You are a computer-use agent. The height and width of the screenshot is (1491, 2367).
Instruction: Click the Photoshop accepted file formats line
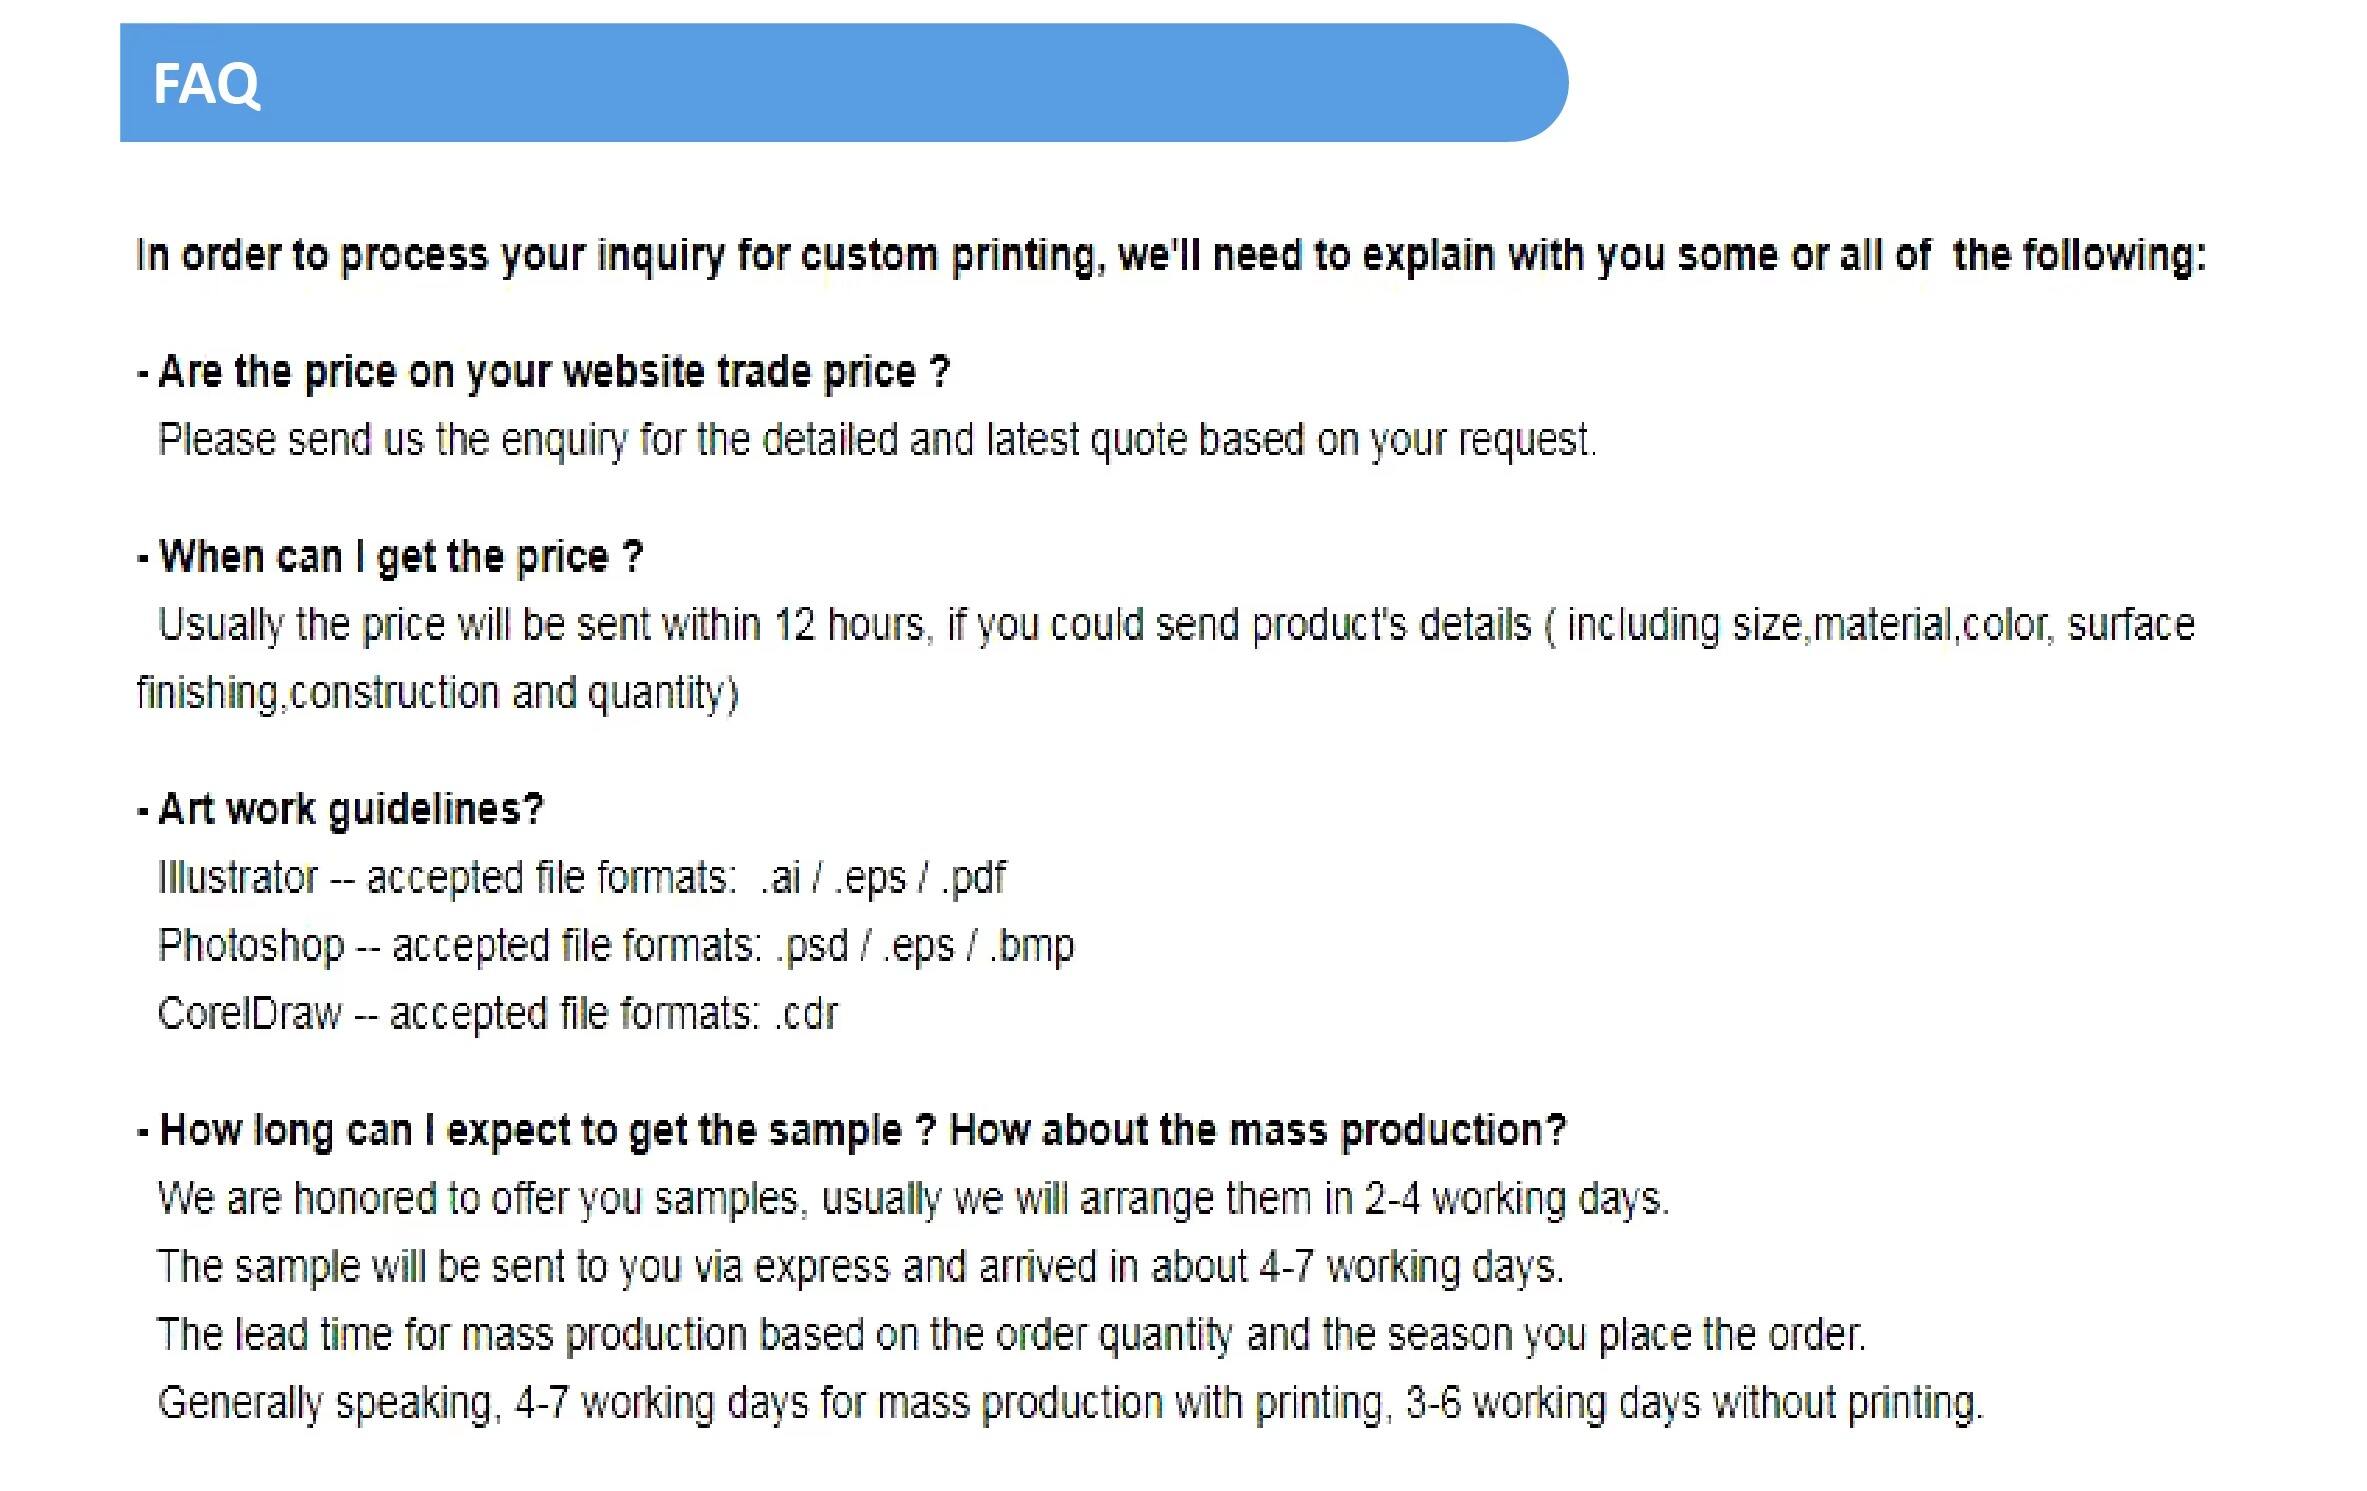pos(616,945)
